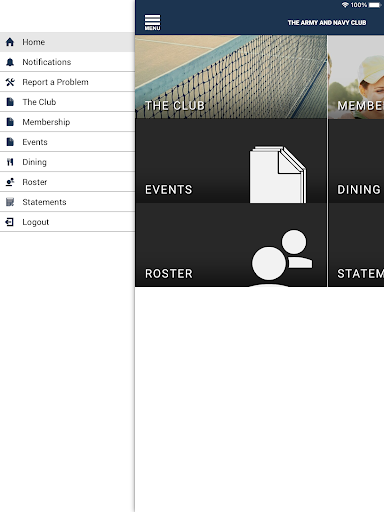
Task: Click the stacked pages icon on Events tile
Action: pos(278,174)
